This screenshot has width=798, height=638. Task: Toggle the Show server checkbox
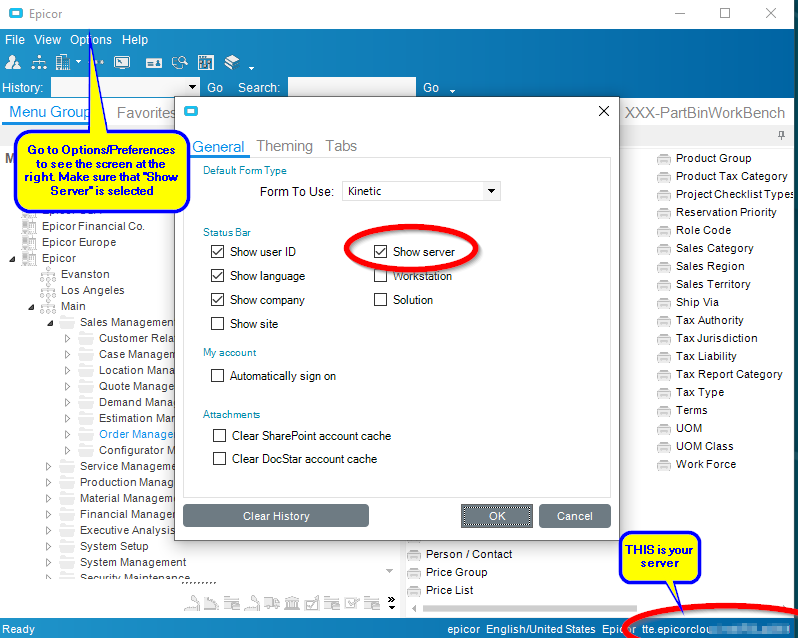(380, 252)
